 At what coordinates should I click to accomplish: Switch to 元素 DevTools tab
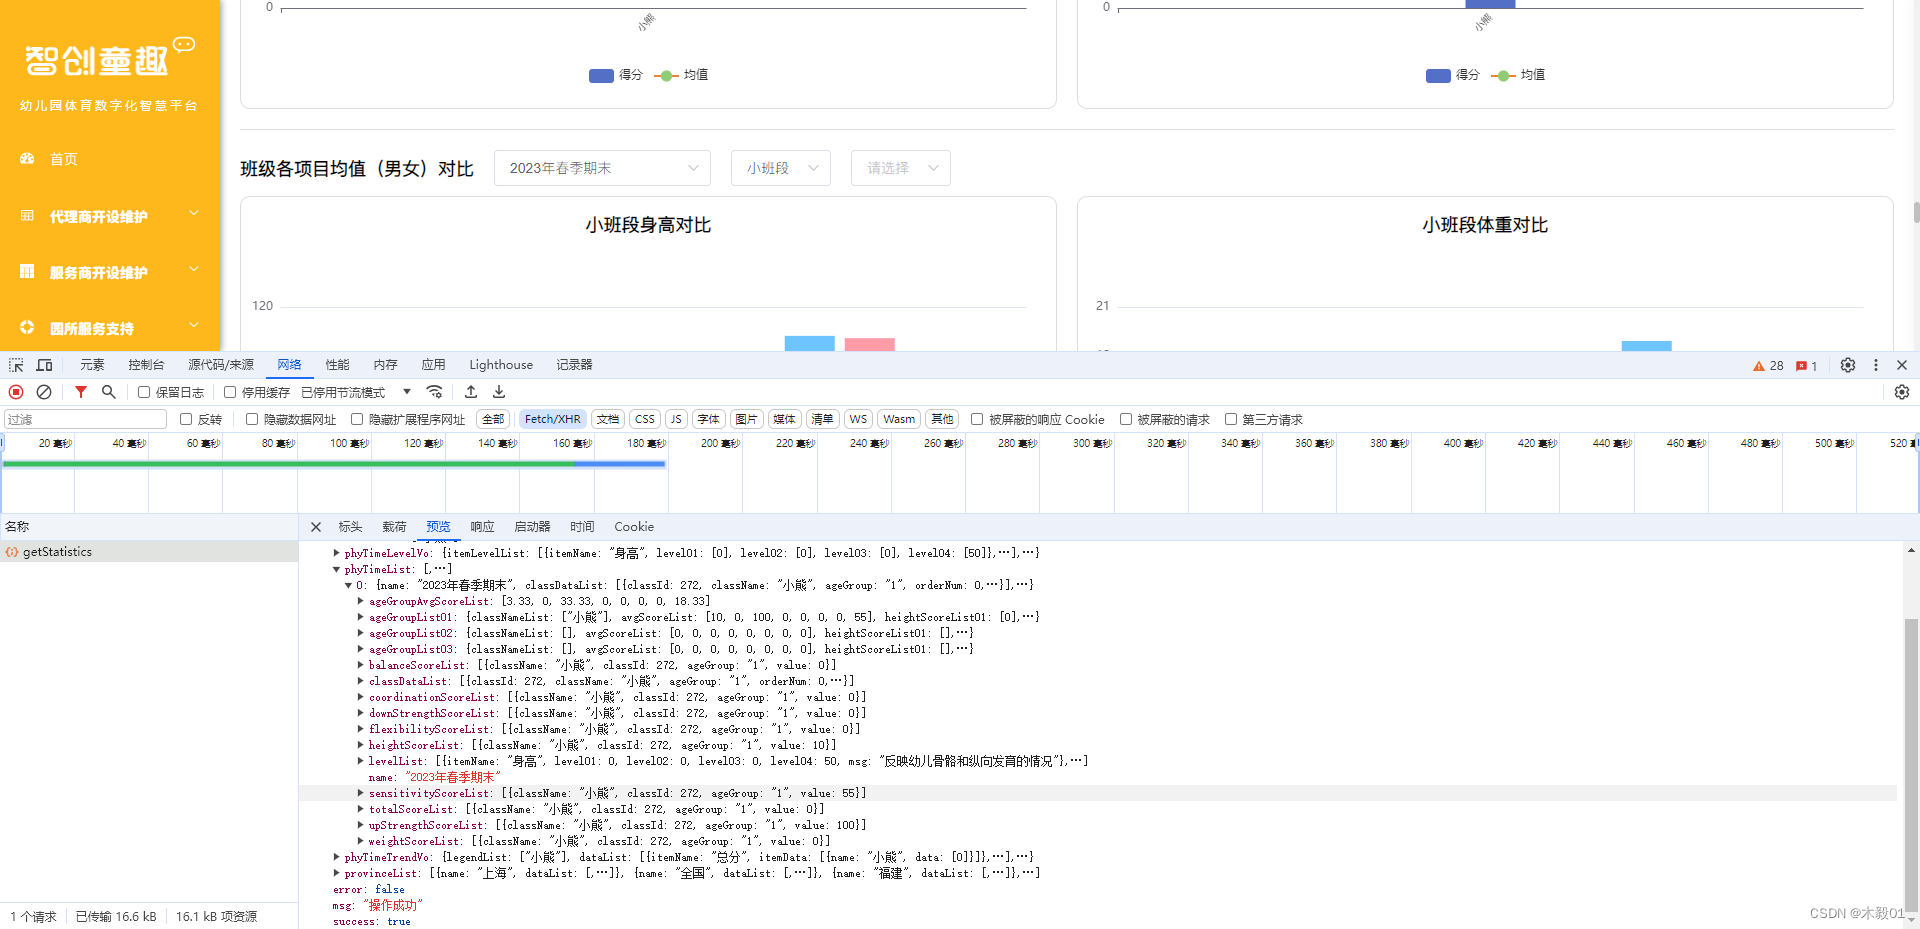(x=92, y=365)
